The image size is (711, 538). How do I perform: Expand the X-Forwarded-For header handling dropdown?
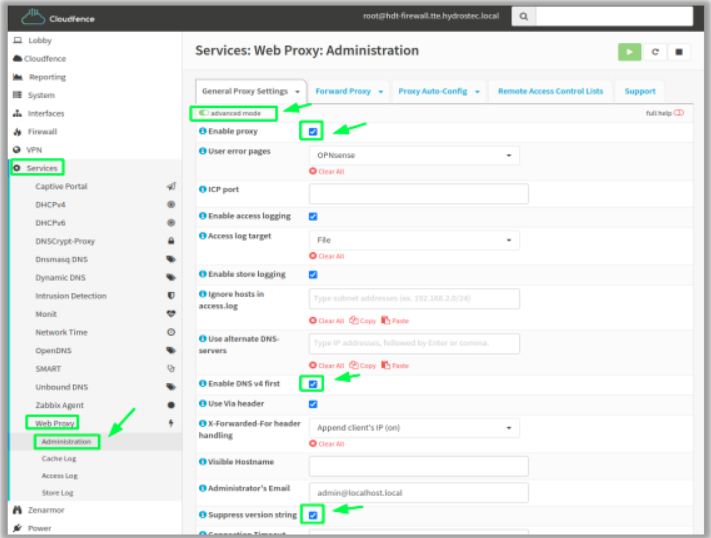[x=414, y=428]
